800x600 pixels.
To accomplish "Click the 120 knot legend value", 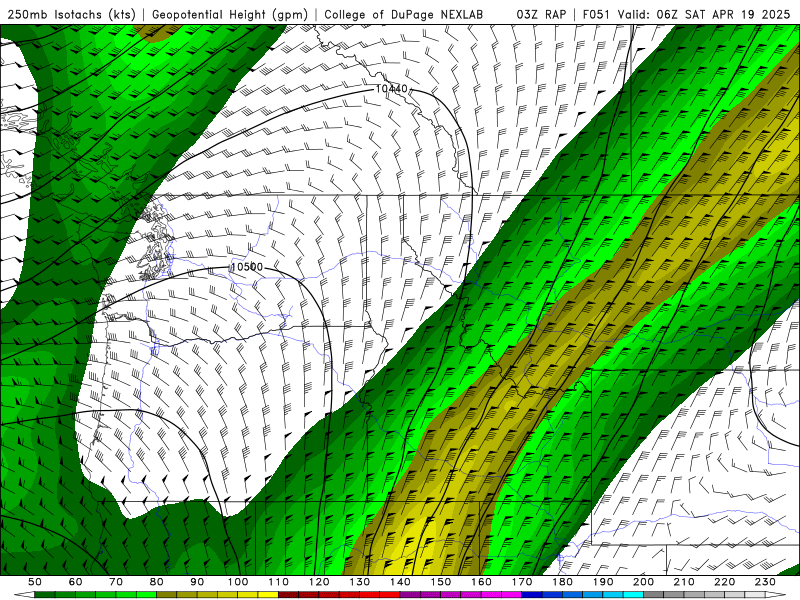I will 319,582.
